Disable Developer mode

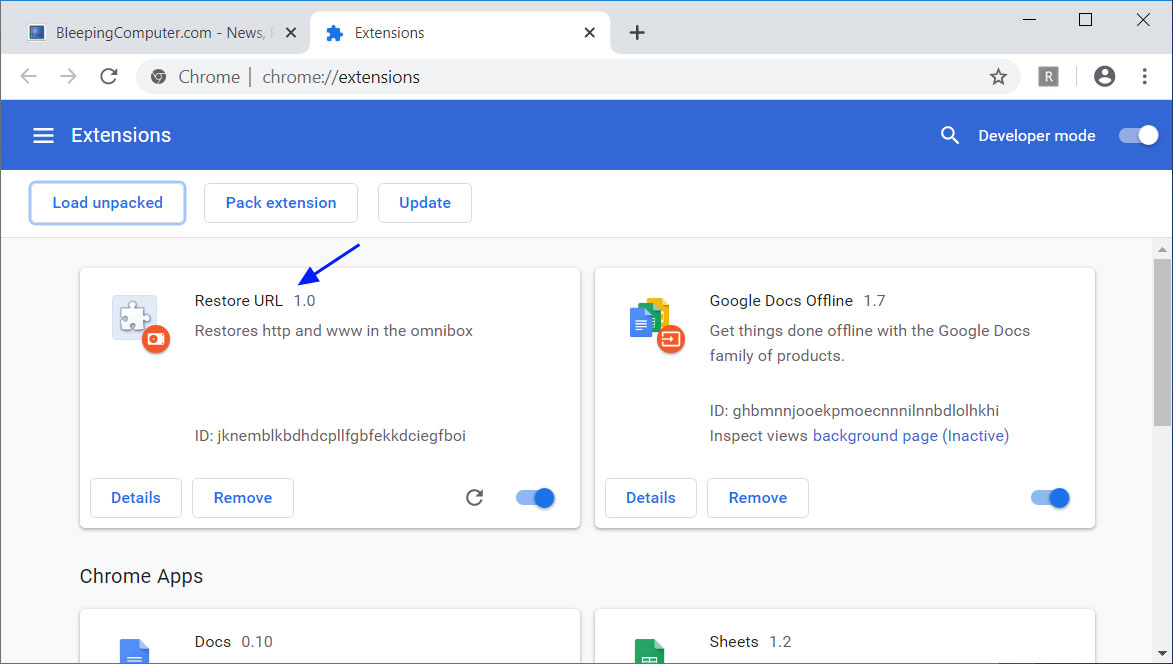(1137, 134)
